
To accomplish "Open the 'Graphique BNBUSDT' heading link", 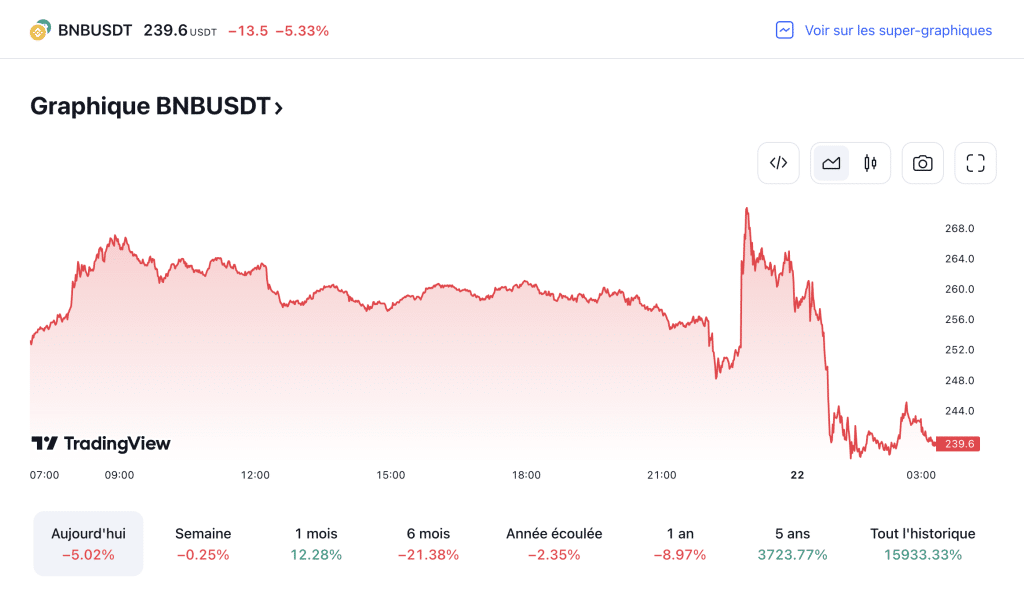I will (150, 106).
